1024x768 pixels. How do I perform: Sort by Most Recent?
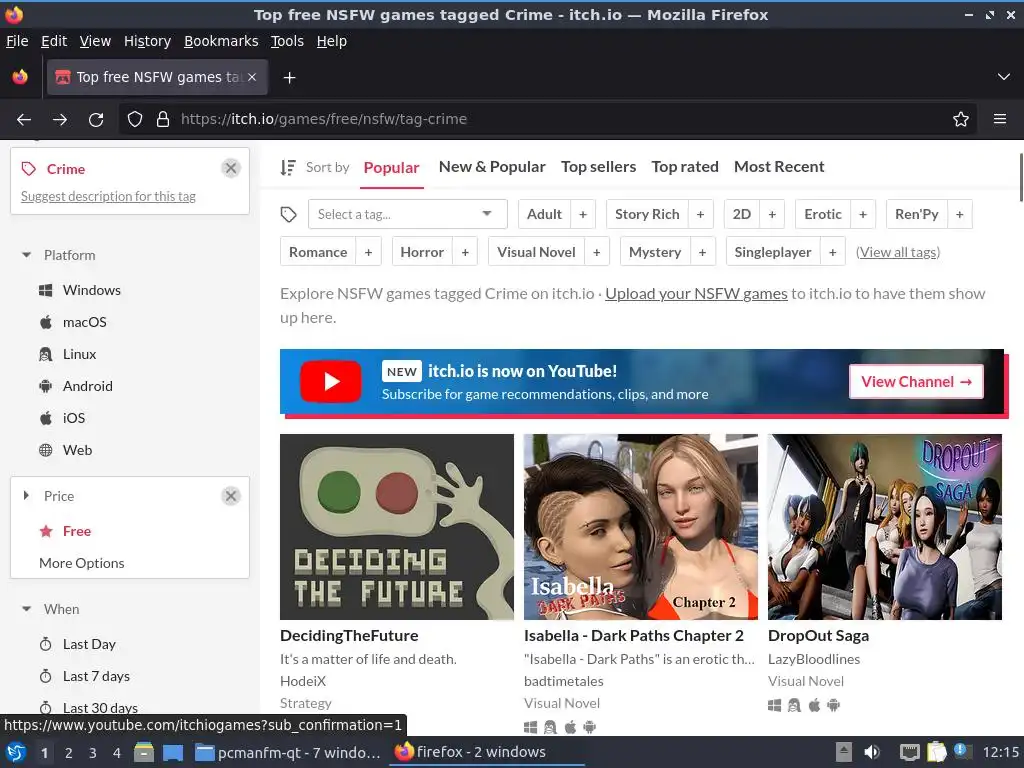[x=779, y=167]
